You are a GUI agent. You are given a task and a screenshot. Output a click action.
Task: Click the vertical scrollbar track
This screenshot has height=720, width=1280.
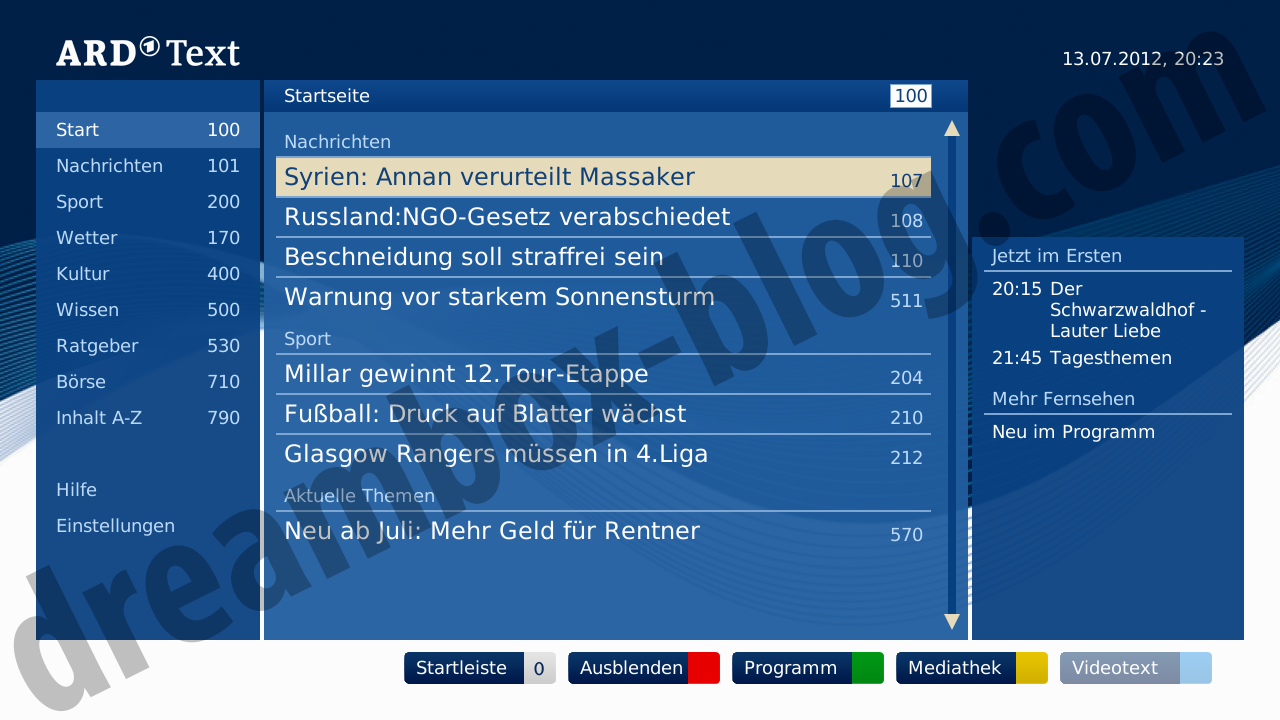coord(952,375)
